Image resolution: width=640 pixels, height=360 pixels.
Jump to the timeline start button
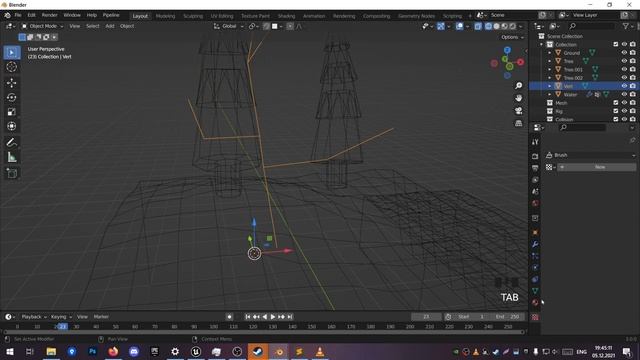coord(248,317)
